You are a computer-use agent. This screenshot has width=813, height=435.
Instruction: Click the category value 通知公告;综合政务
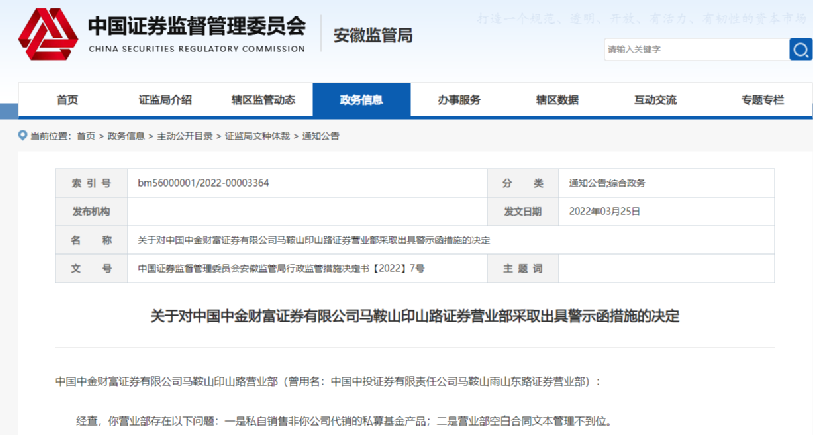point(607,183)
